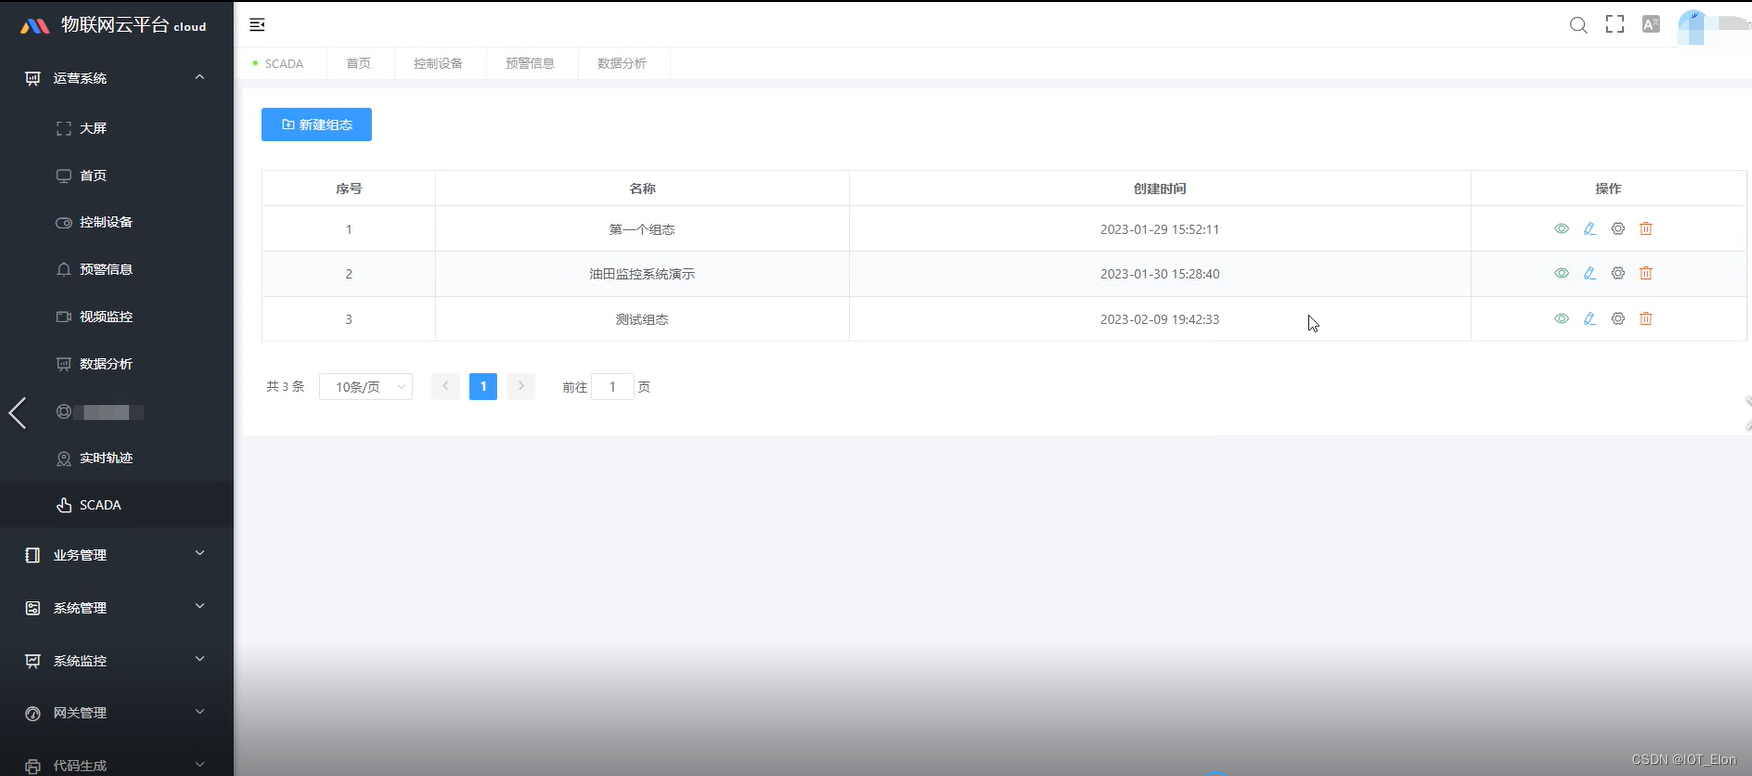
Task: Open settings gear for 测试组态 row
Action: click(x=1618, y=319)
